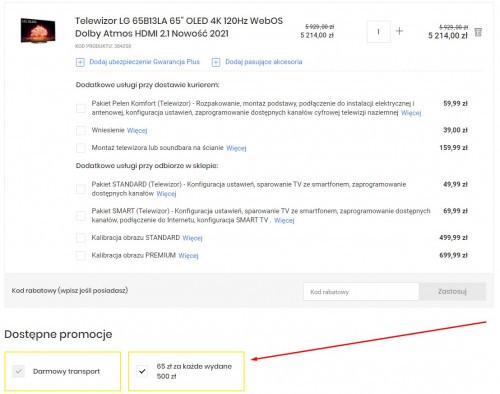Open Dodaj pasujące akcesoria link
The image size is (500, 394).
(264, 62)
